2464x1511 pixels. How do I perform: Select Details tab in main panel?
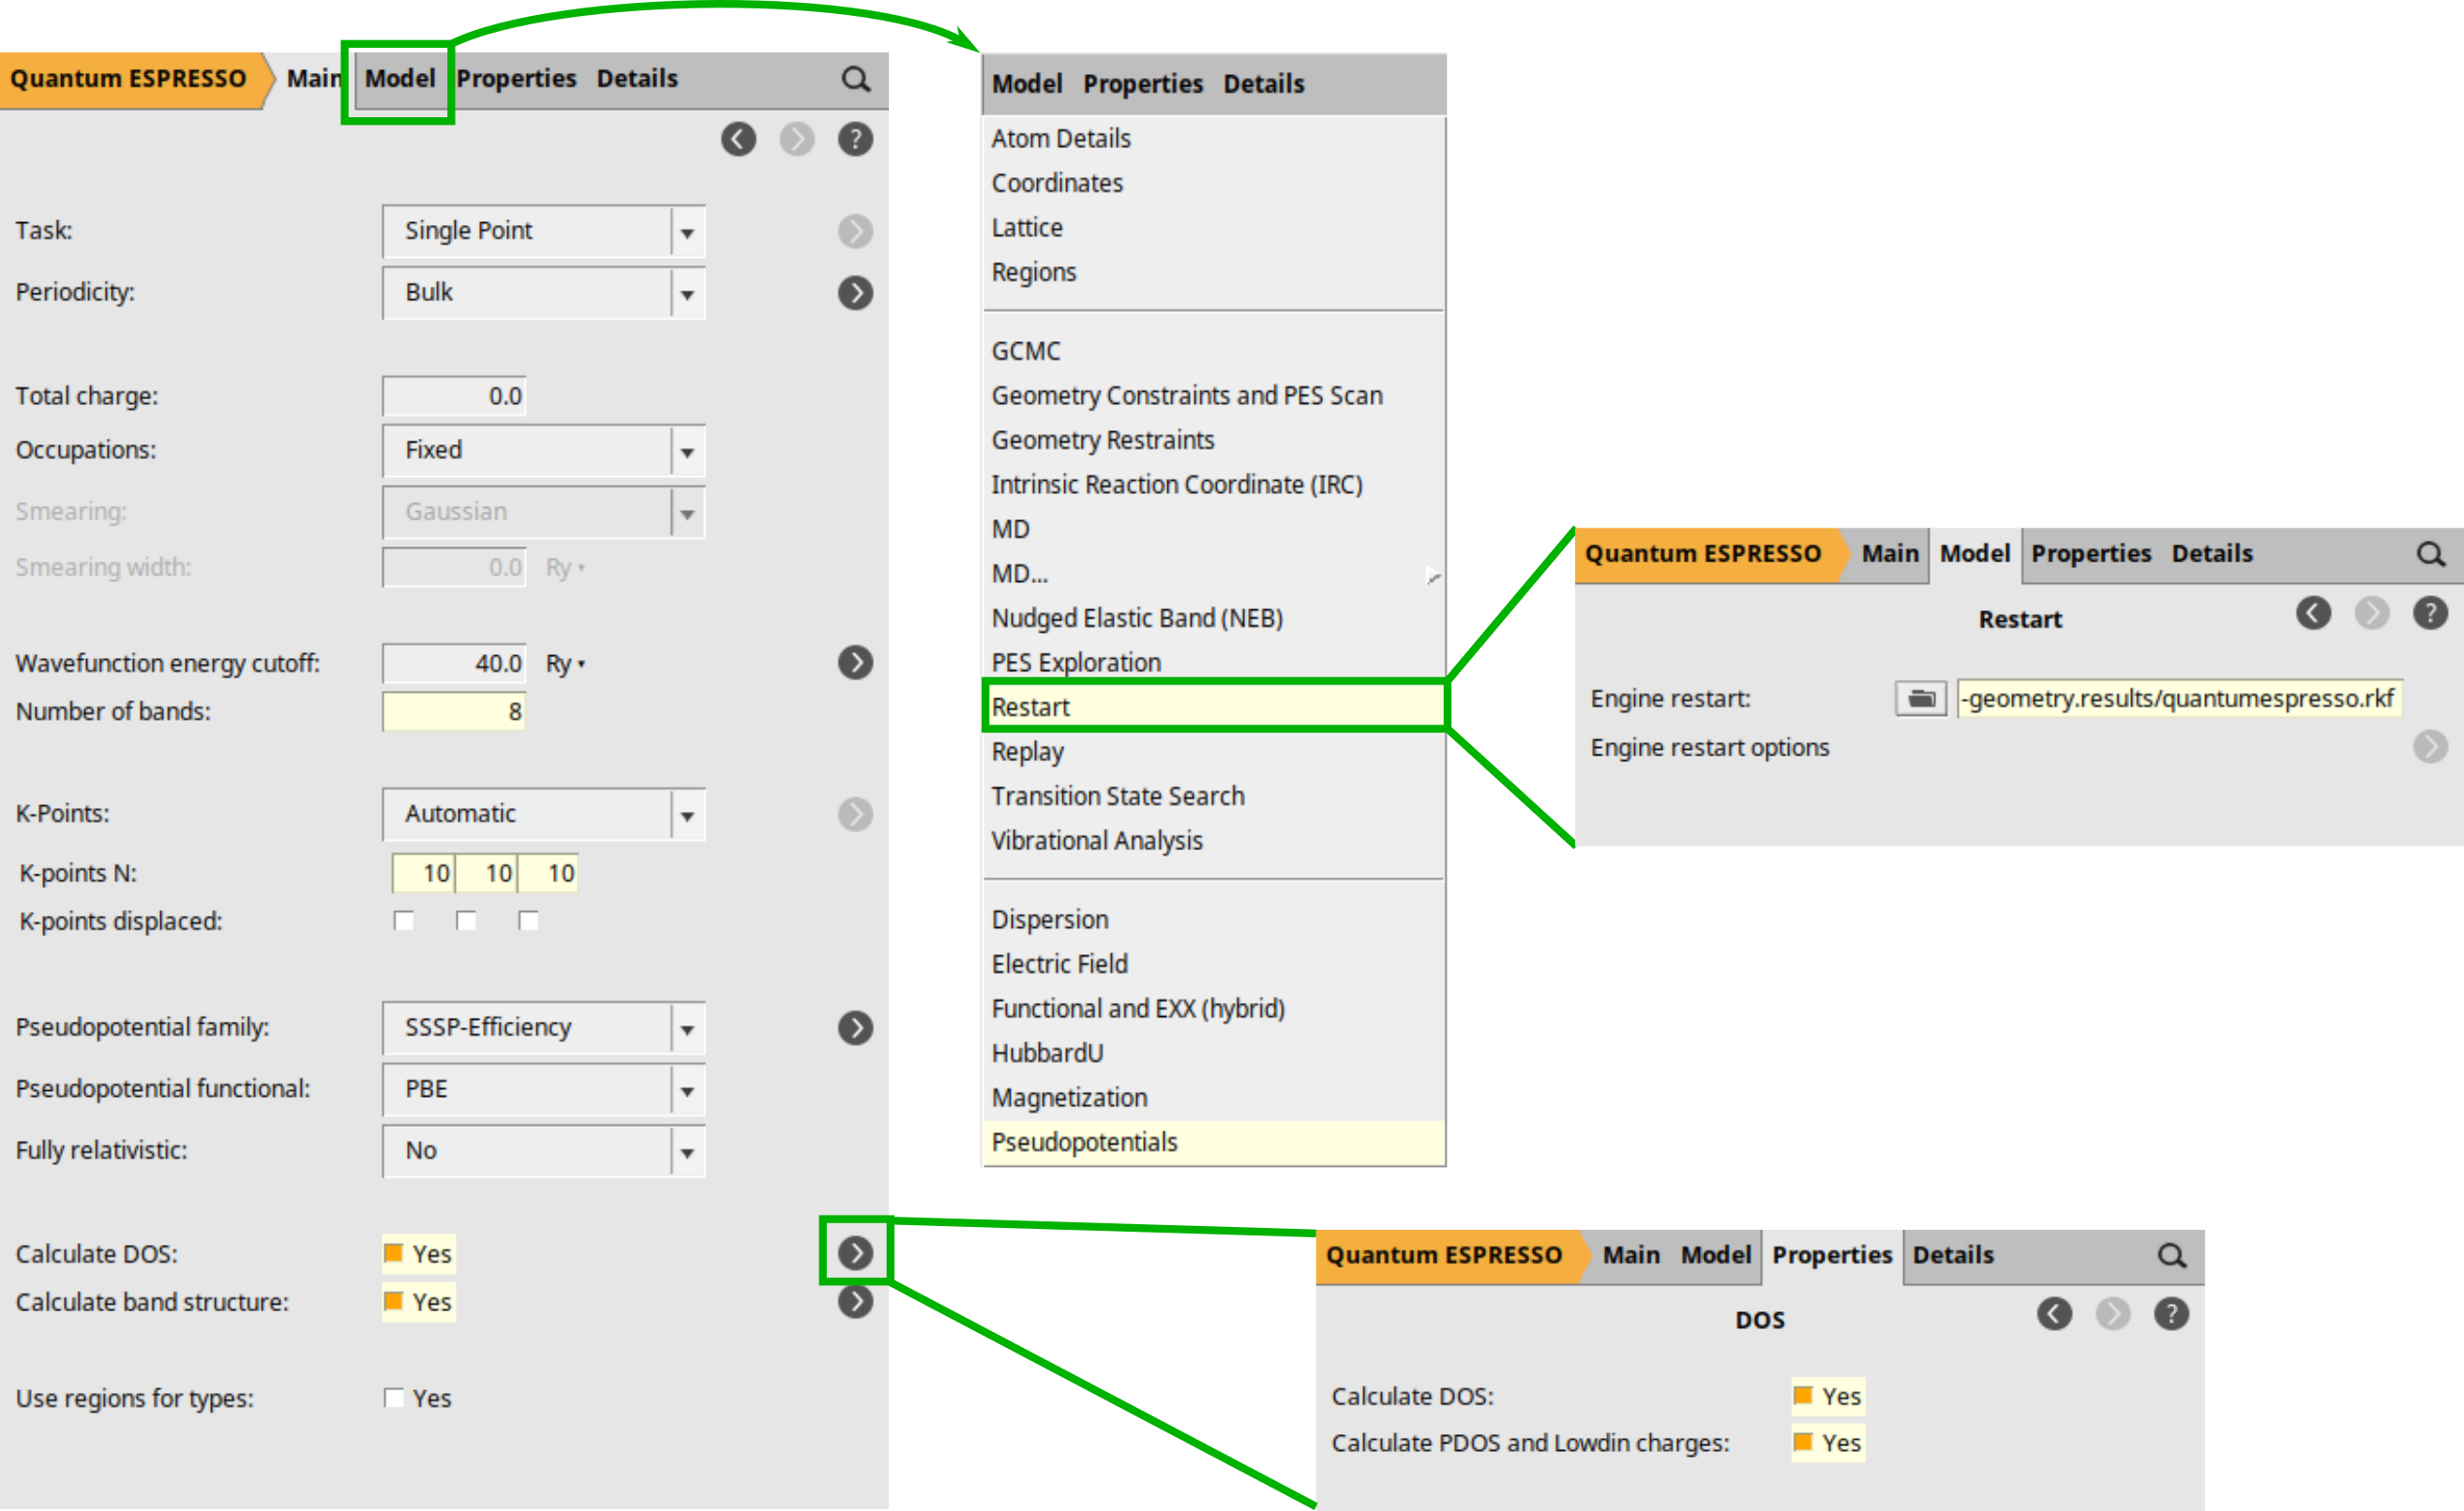(637, 79)
